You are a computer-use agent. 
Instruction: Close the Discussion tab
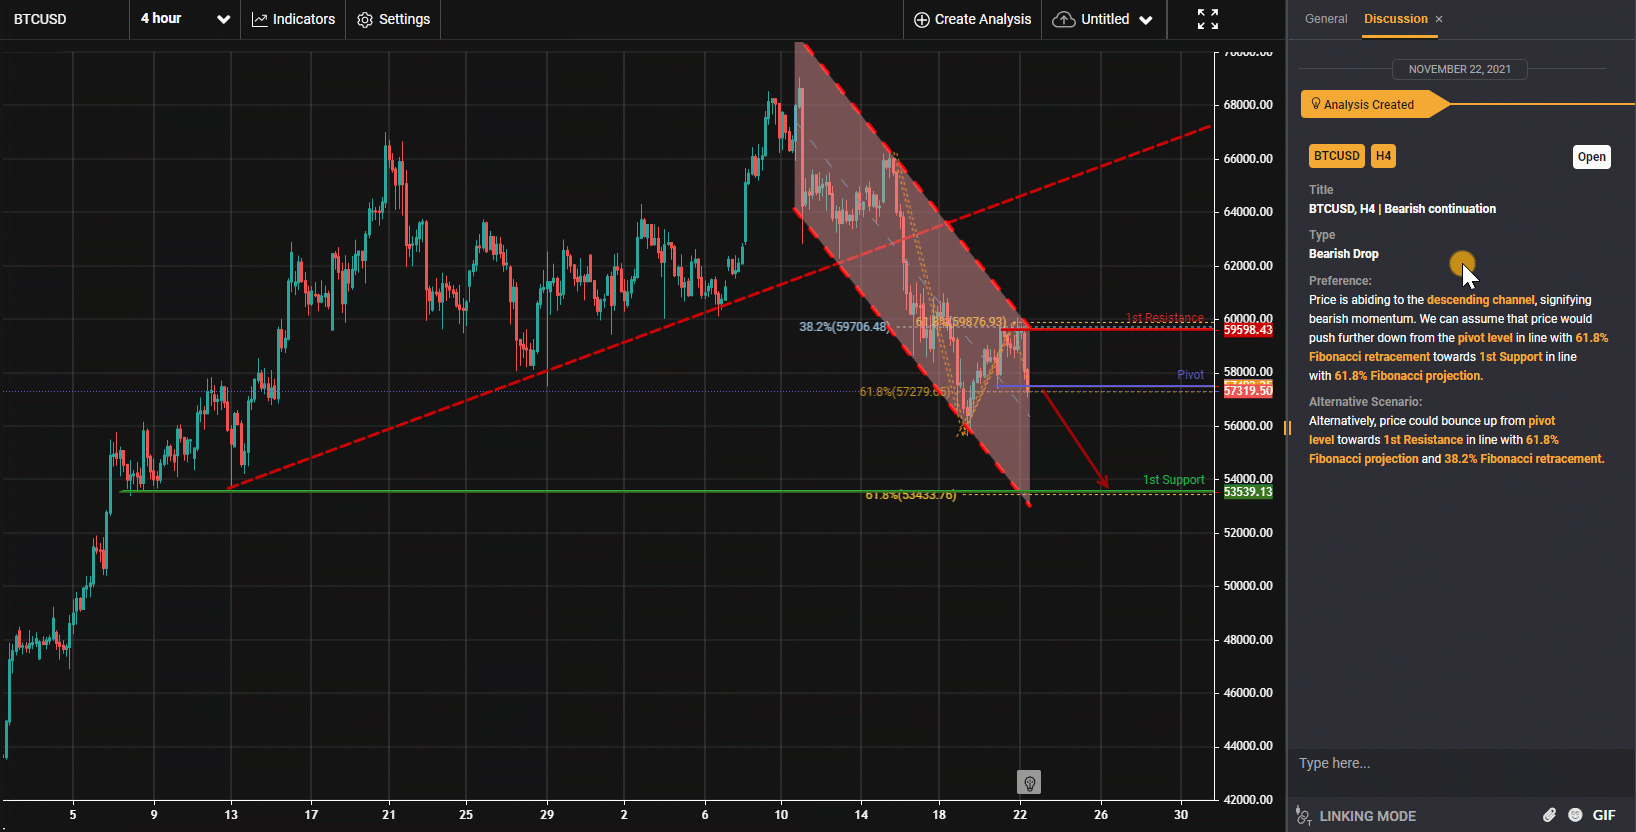[x=1439, y=19]
